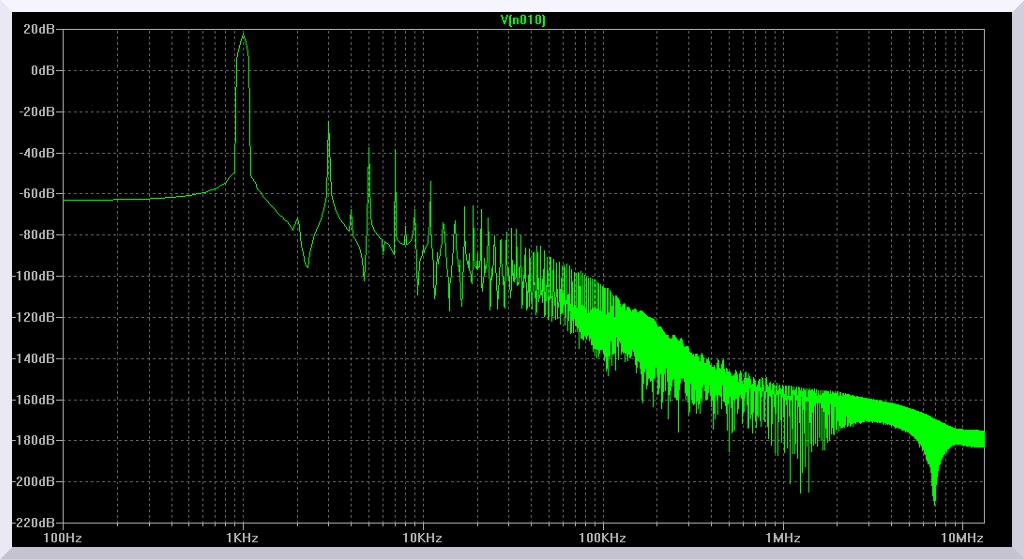Click the 10KHz frequency axis label
Image resolution: width=1024 pixels, height=559 pixels.
click(423, 538)
